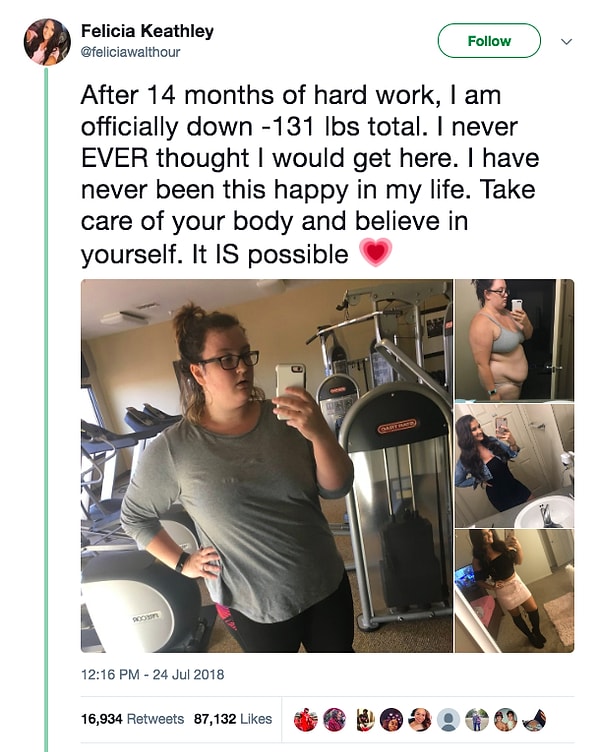The image size is (600, 752).
Task: Open the smiling woman liker avatar
Action: coord(420,719)
